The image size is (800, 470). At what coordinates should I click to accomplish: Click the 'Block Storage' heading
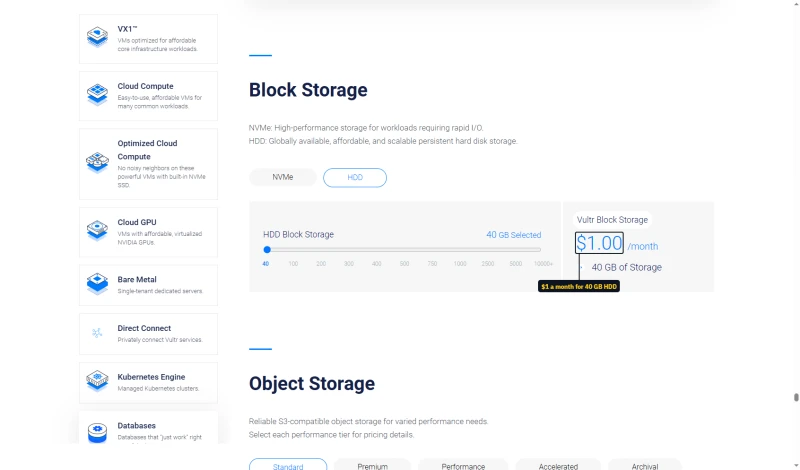coord(308,90)
